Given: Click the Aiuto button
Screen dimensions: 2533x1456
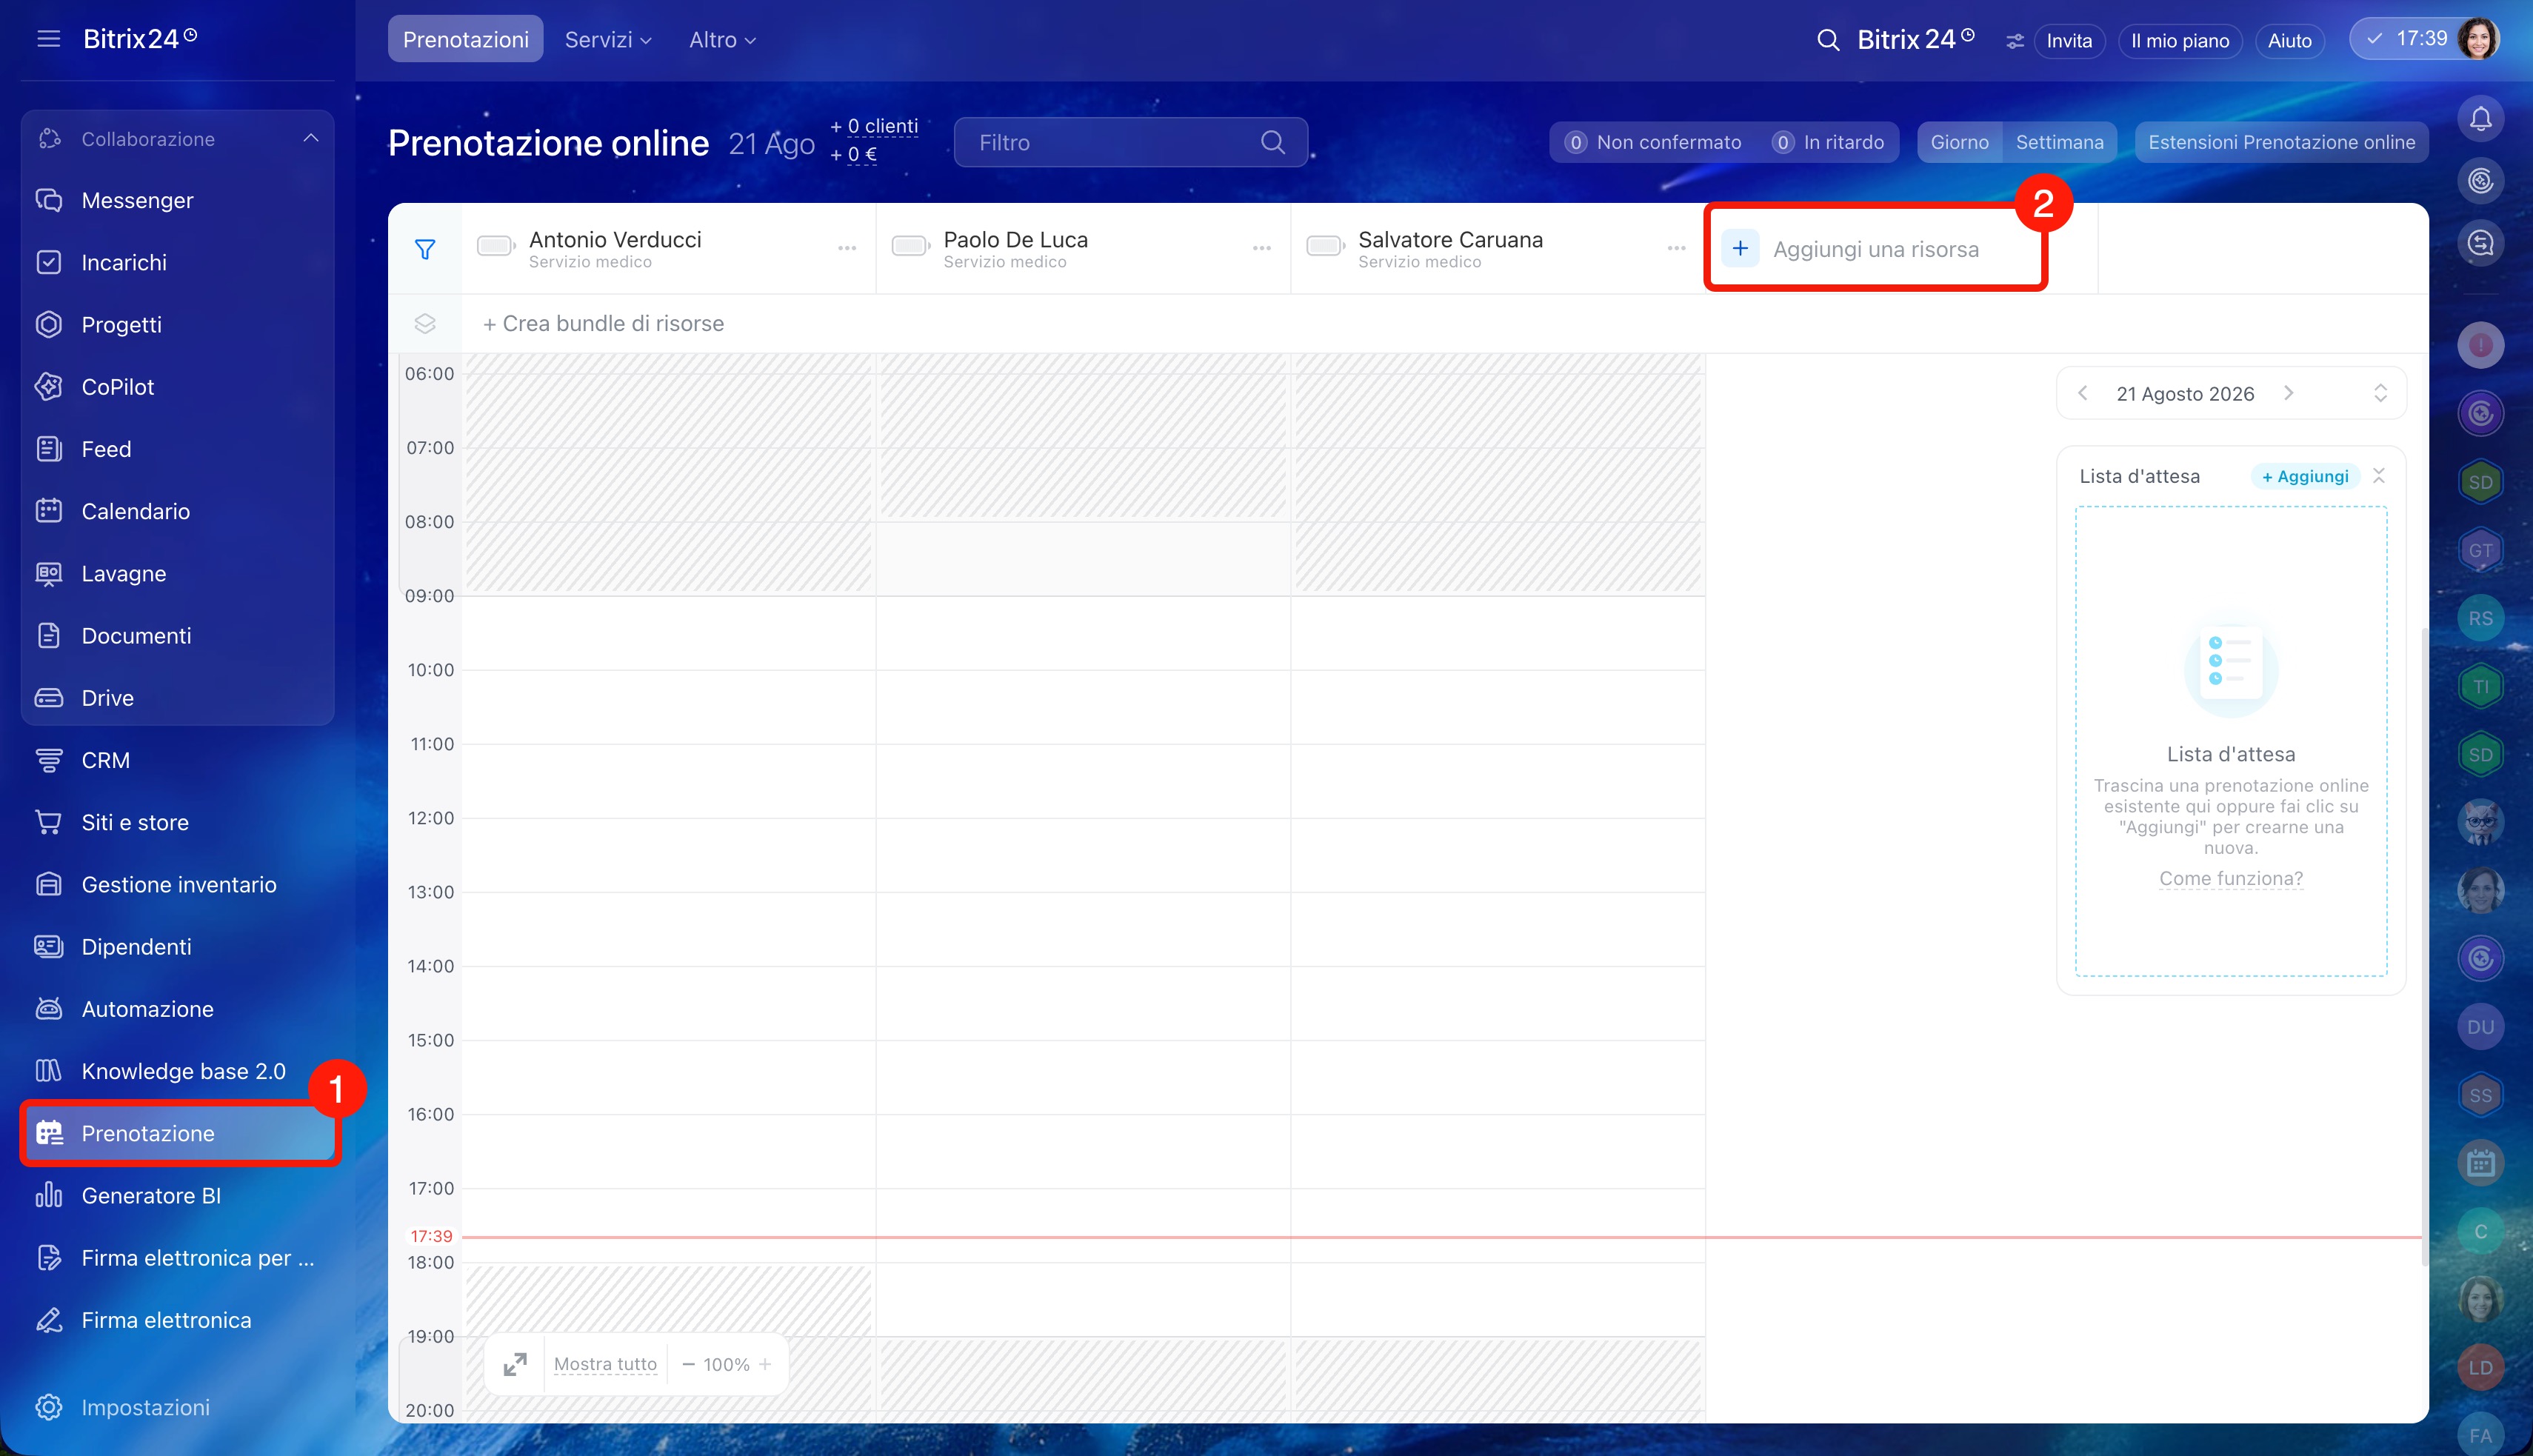Looking at the screenshot, I should (2290, 41).
